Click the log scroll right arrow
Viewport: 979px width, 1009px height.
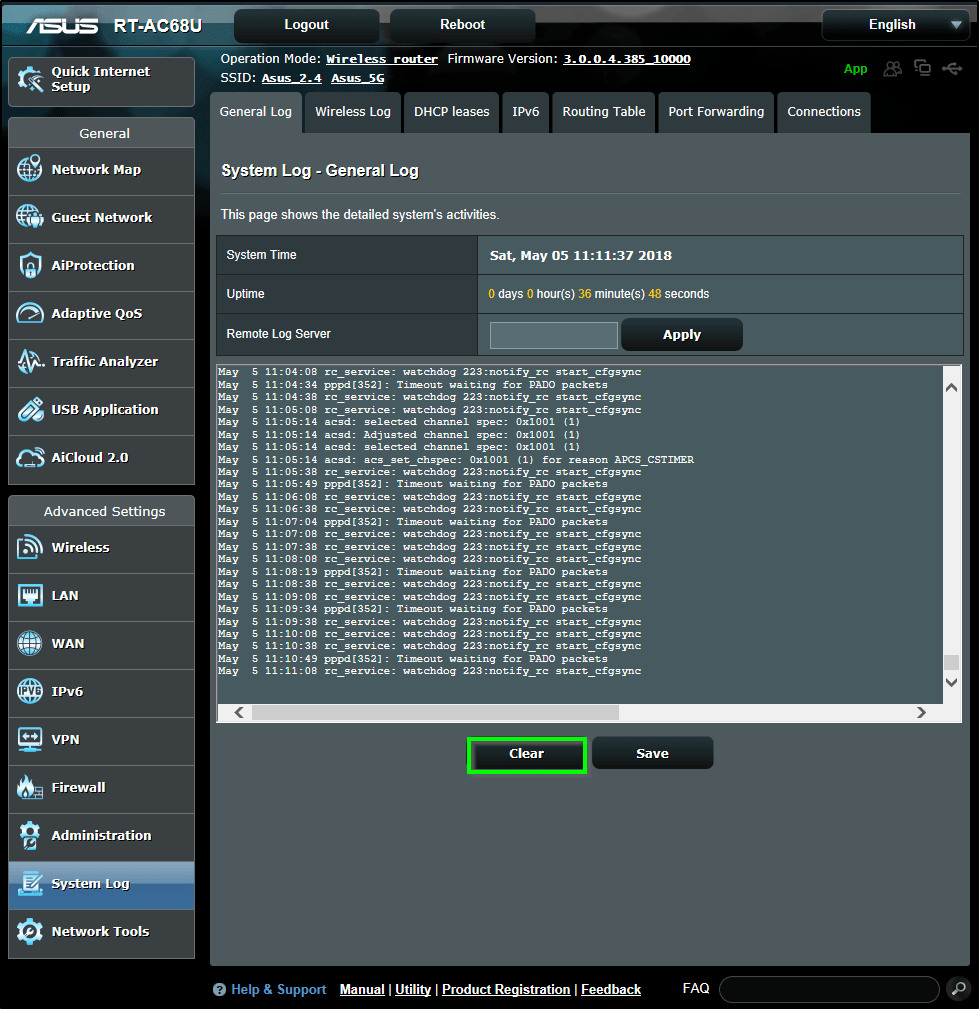click(x=921, y=712)
